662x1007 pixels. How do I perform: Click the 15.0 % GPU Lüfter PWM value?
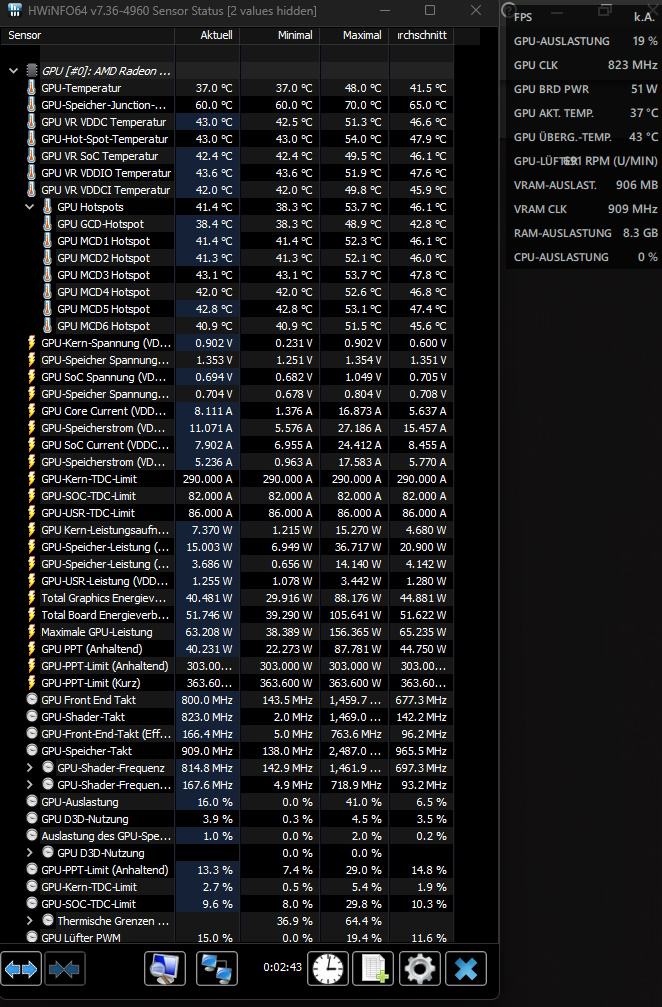tap(214, 938)
